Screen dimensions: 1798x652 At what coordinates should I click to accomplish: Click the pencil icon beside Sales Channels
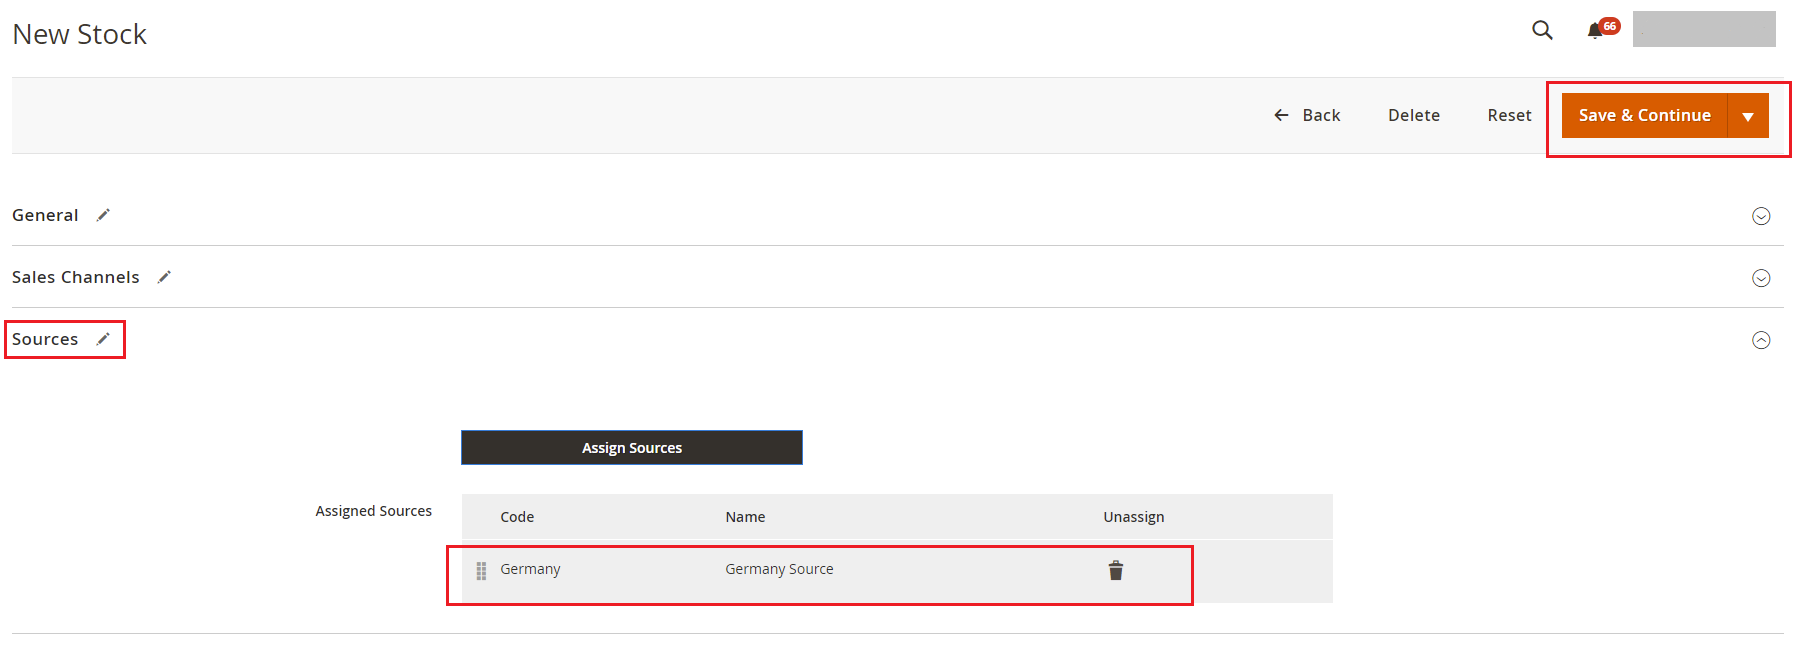coord(164,277)
